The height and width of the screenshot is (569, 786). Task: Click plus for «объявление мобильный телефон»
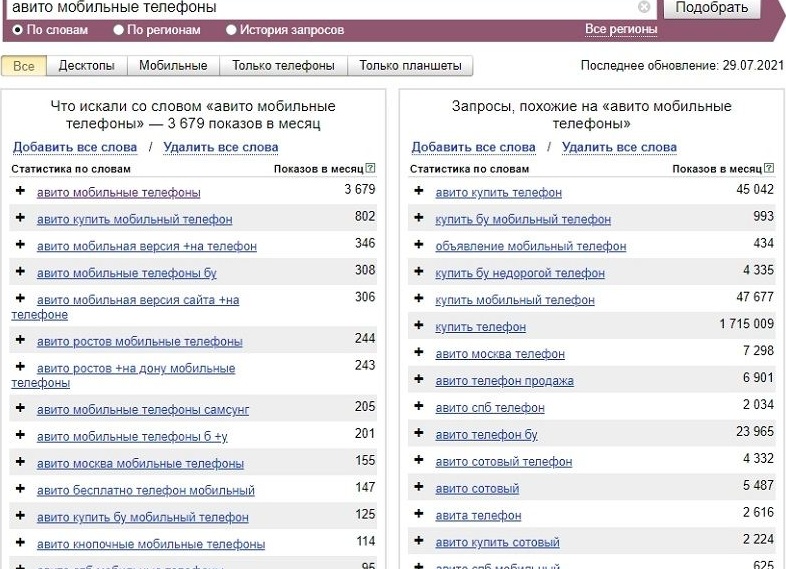[x=419, y=244]
